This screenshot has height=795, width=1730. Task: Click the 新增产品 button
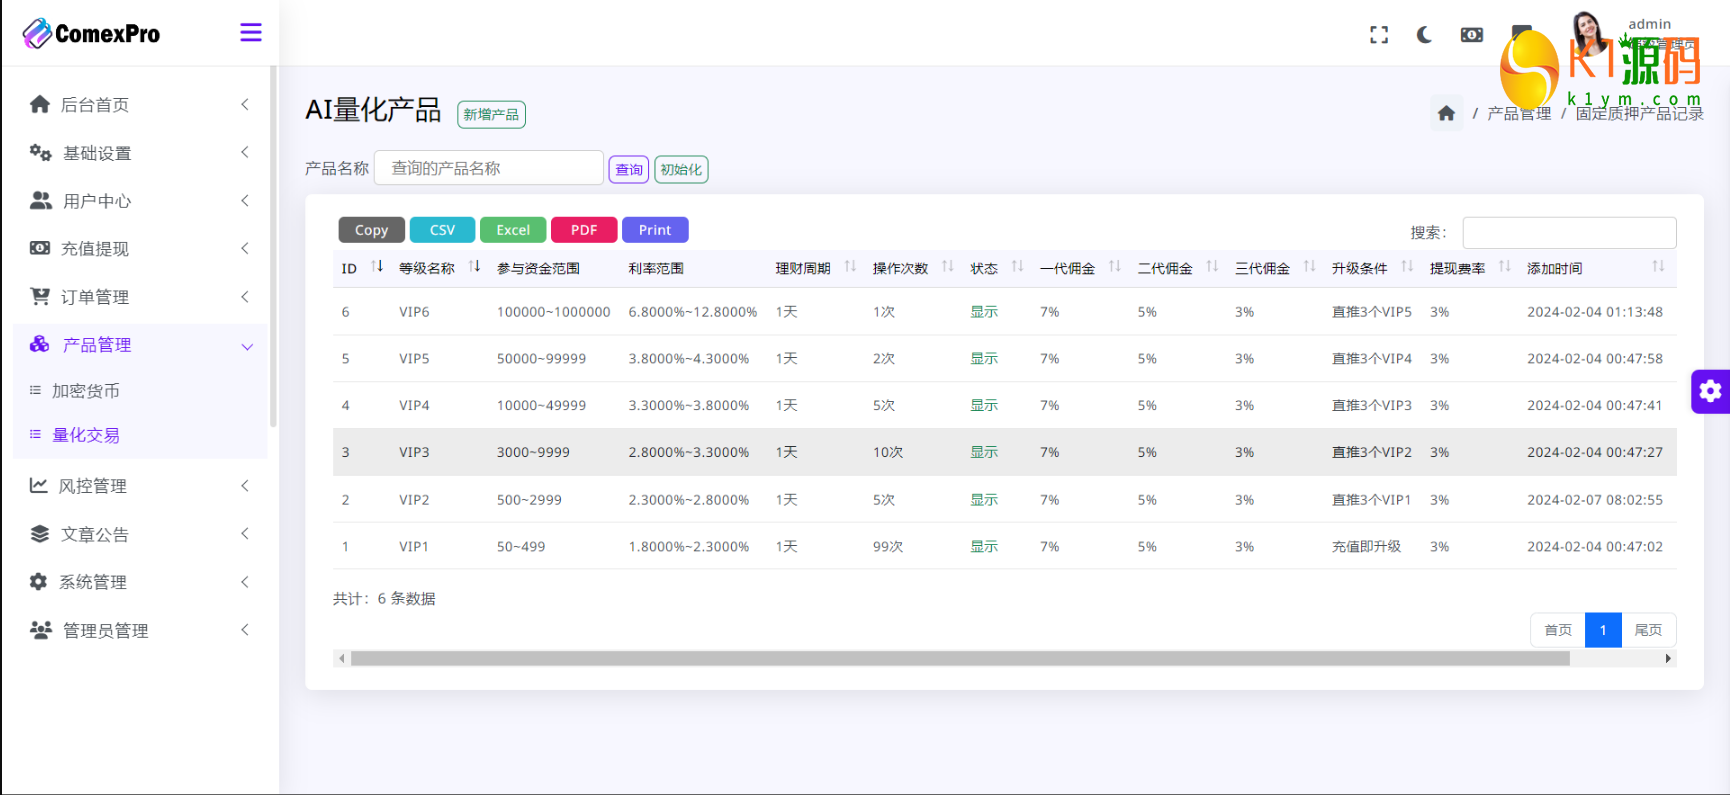(491, 115)
